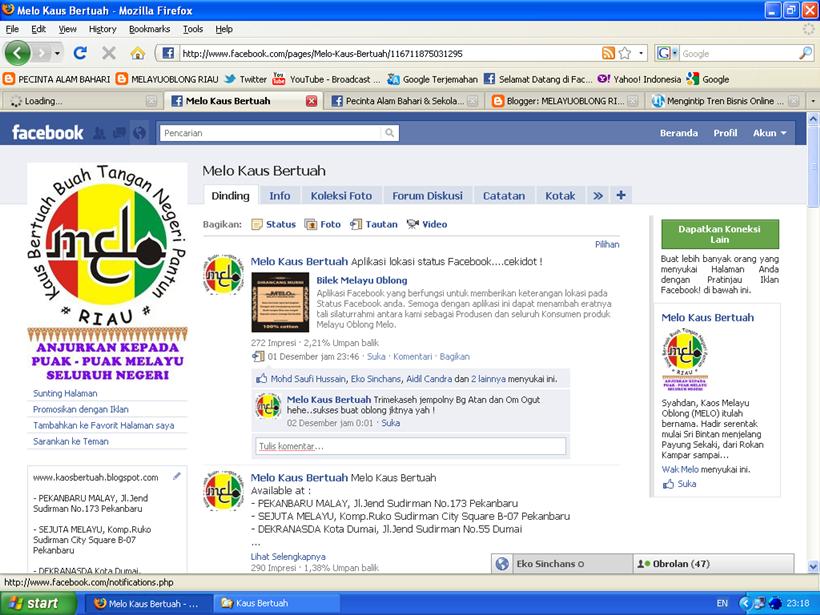Open notifications globe icon in Facebook bar
Screen dimensions: 820x615
(139, 133)
